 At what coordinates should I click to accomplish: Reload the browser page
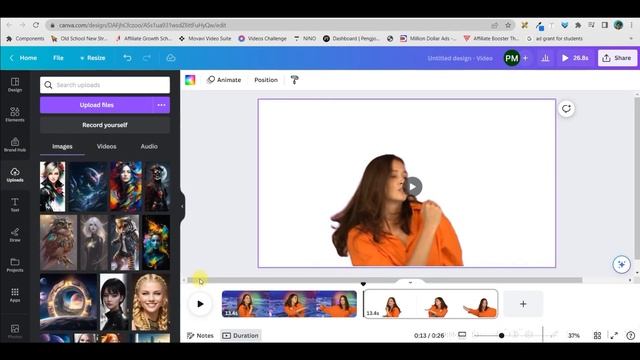click(36, 25)
